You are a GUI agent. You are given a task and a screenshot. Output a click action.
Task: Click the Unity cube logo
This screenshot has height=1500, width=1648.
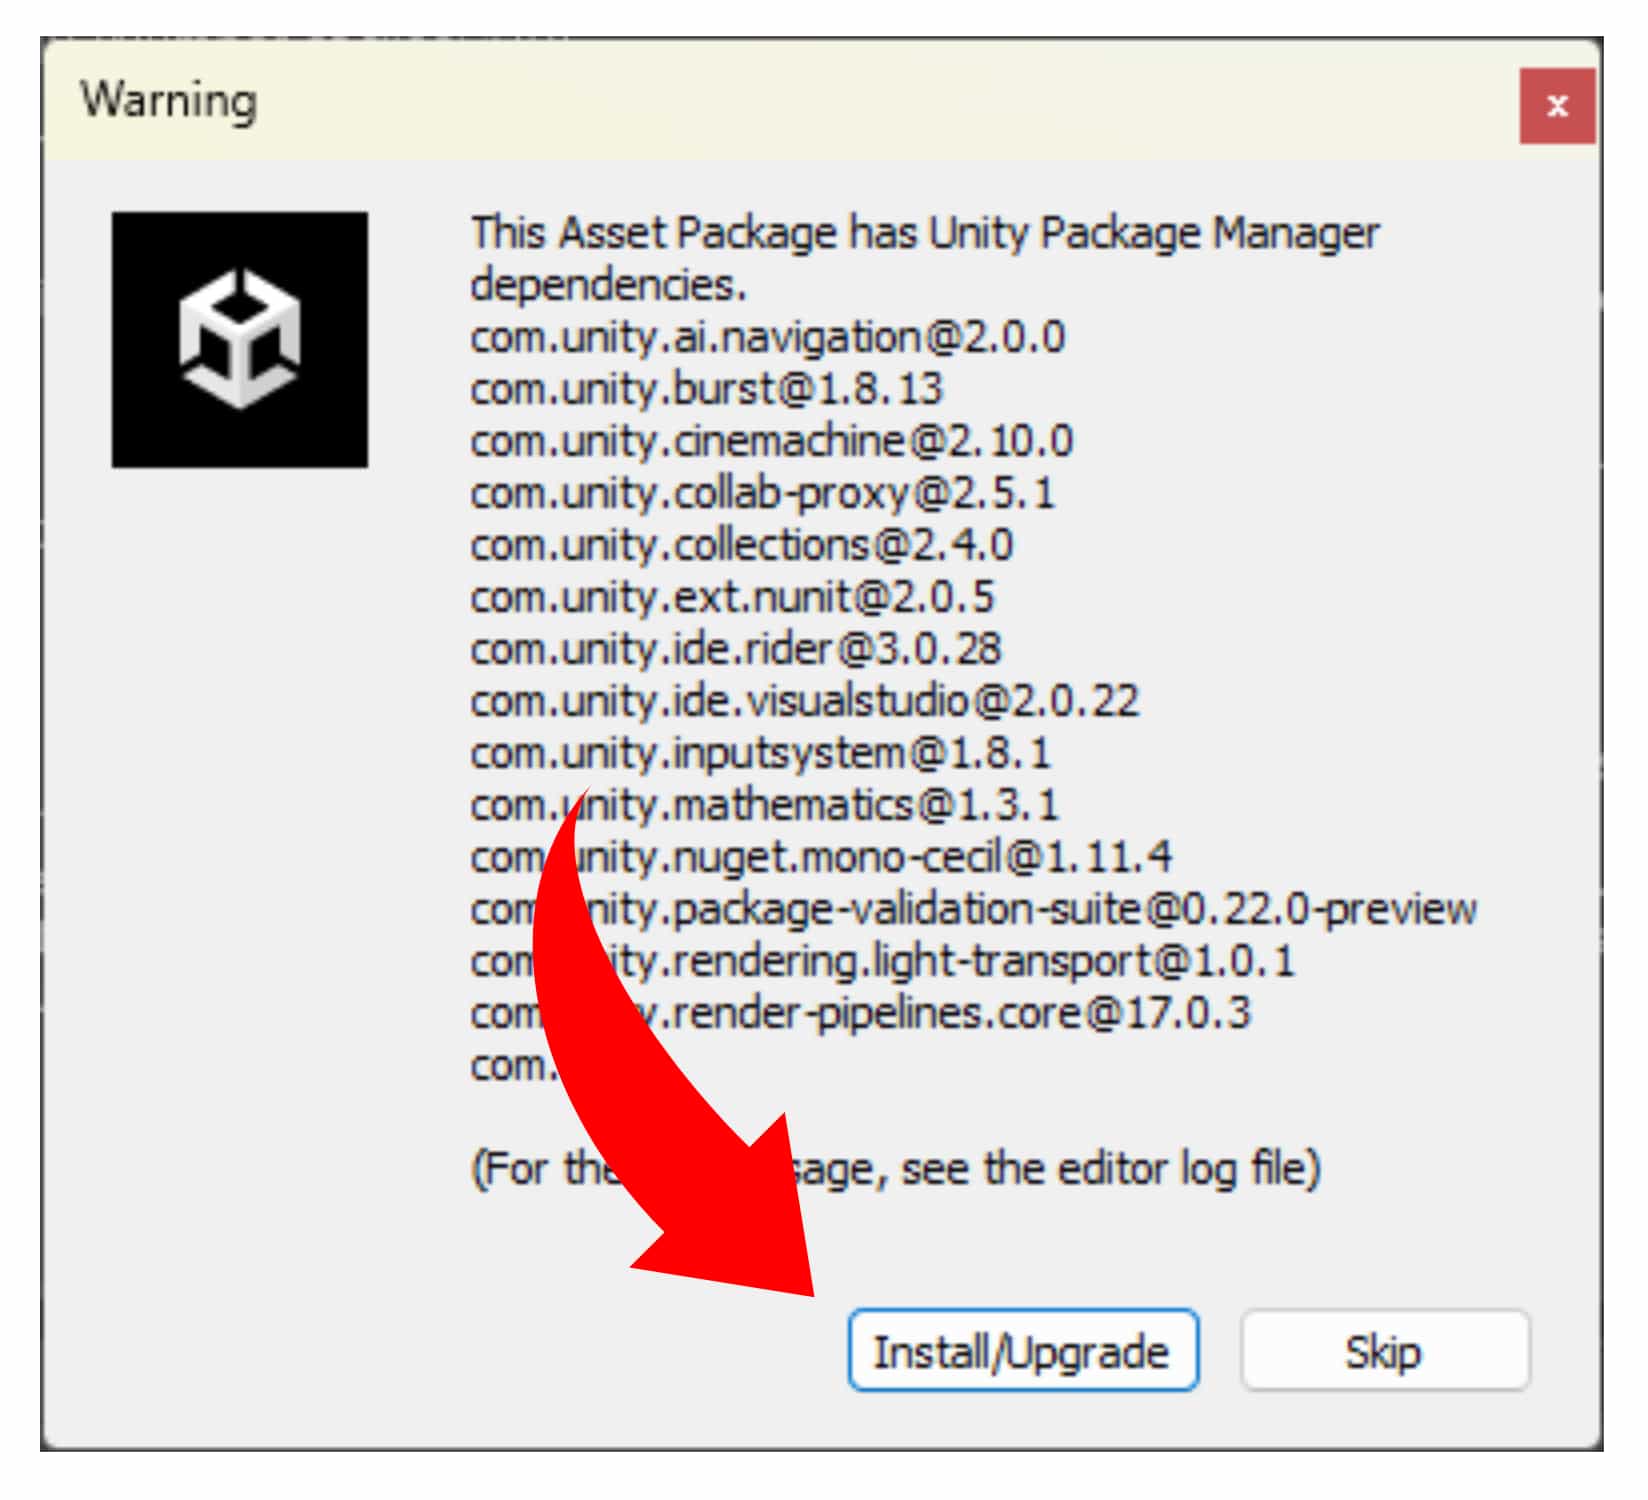(x=239, y=339)
